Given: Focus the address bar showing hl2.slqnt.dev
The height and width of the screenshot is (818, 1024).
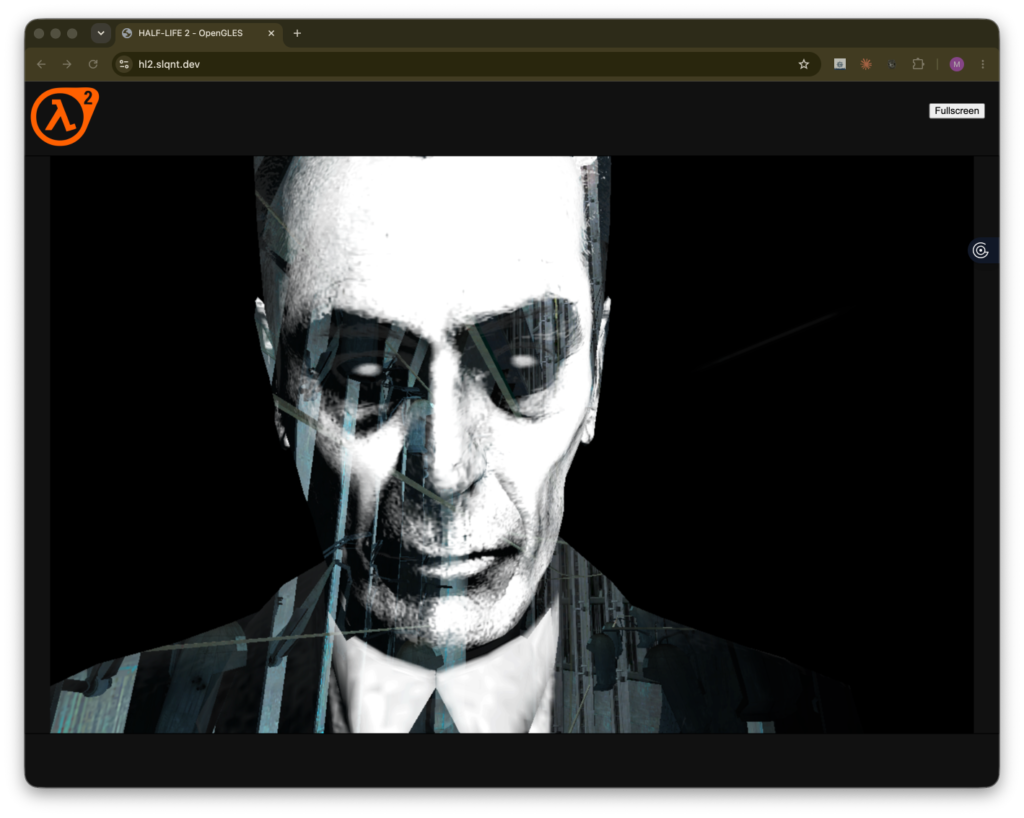Looking at the screenshot, I should tap(466, 64).
